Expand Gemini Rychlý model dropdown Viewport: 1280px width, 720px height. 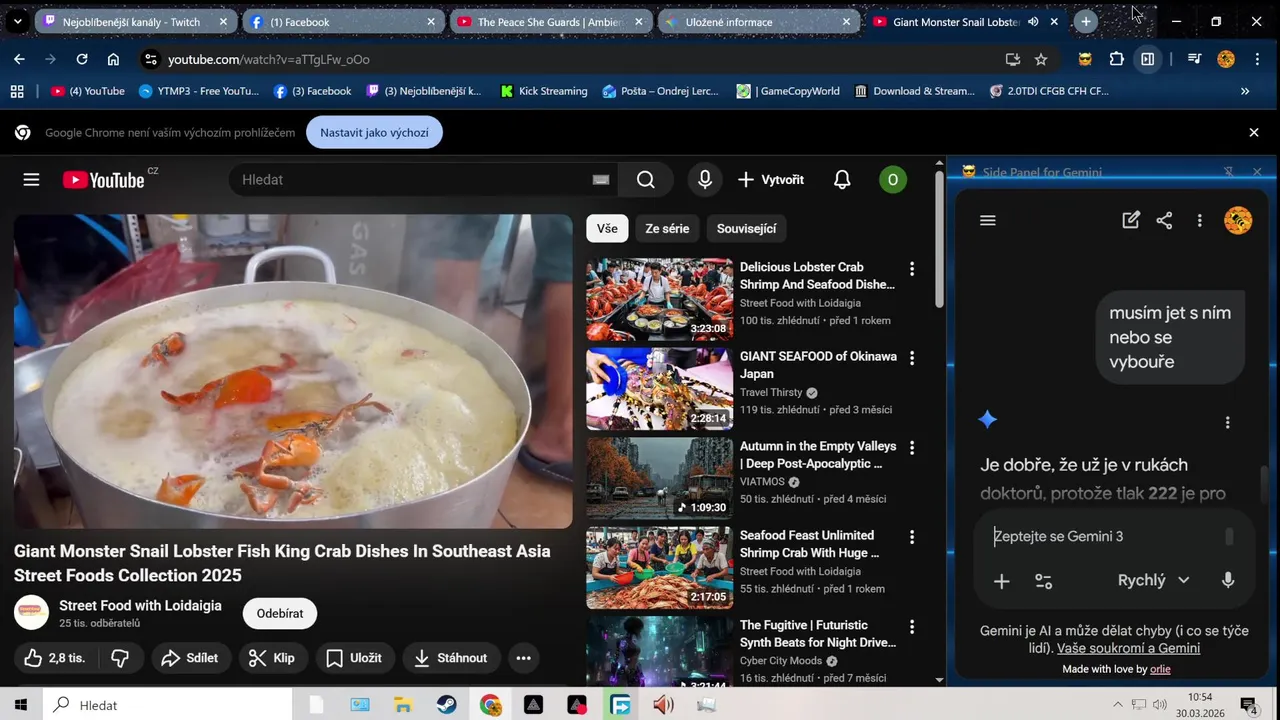click(1153, 581)
